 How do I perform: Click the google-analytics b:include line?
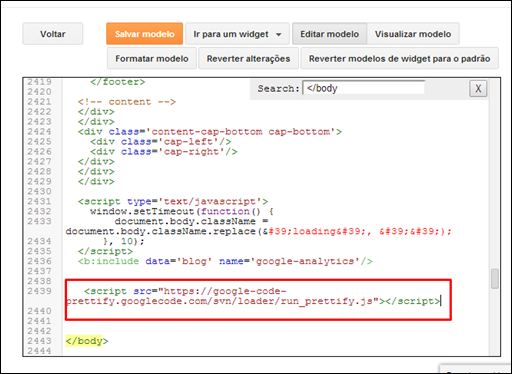[225, 261]
